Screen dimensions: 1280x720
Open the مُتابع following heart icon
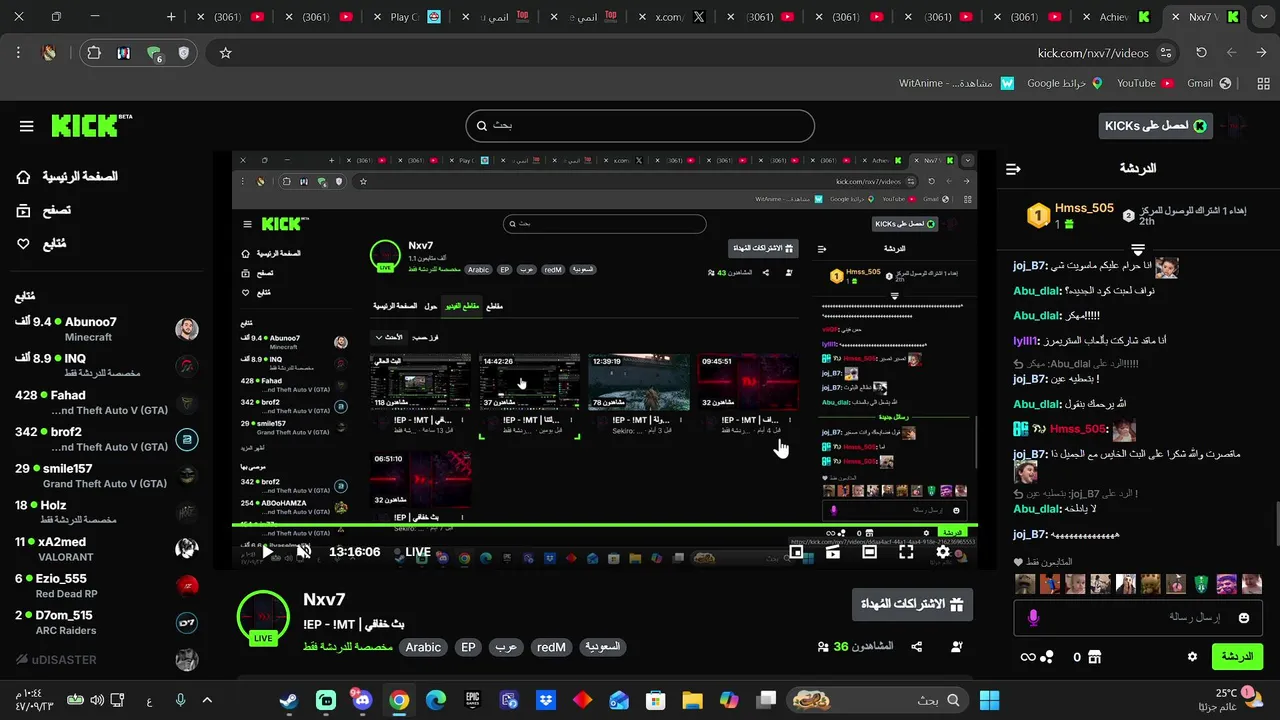point(24,244)
